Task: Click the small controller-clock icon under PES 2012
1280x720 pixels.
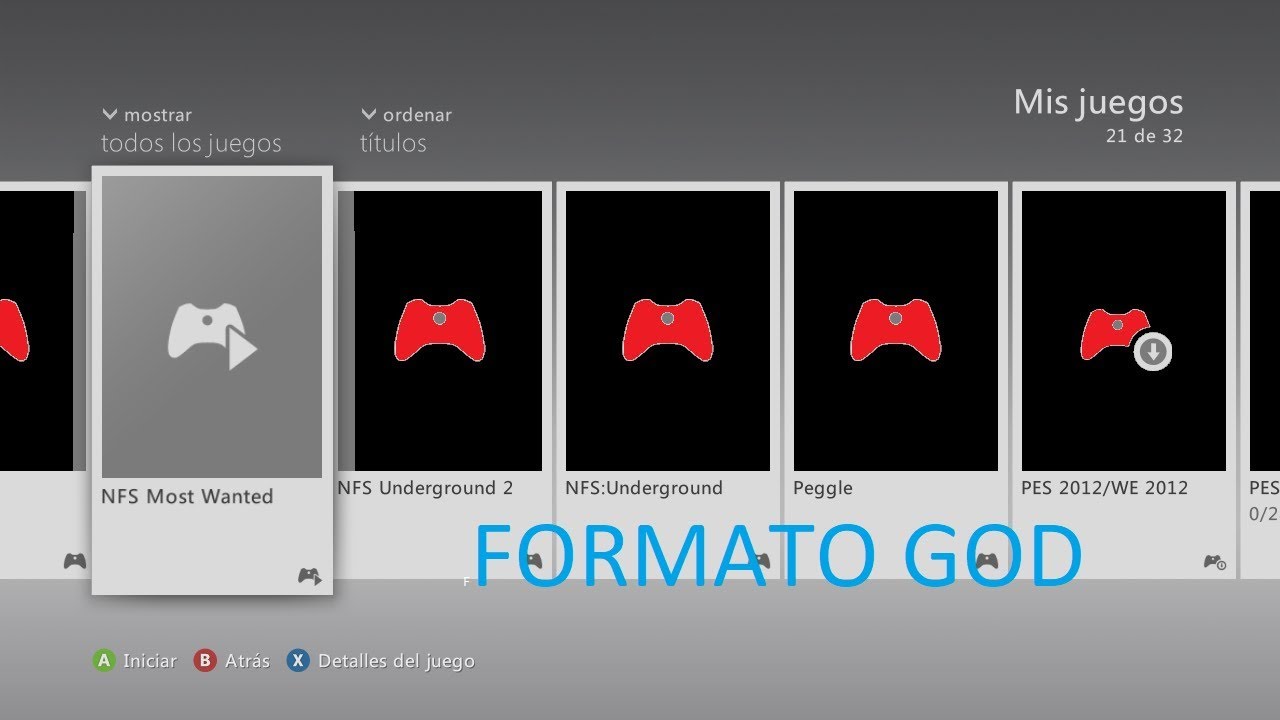Action: pos(1215,563)
